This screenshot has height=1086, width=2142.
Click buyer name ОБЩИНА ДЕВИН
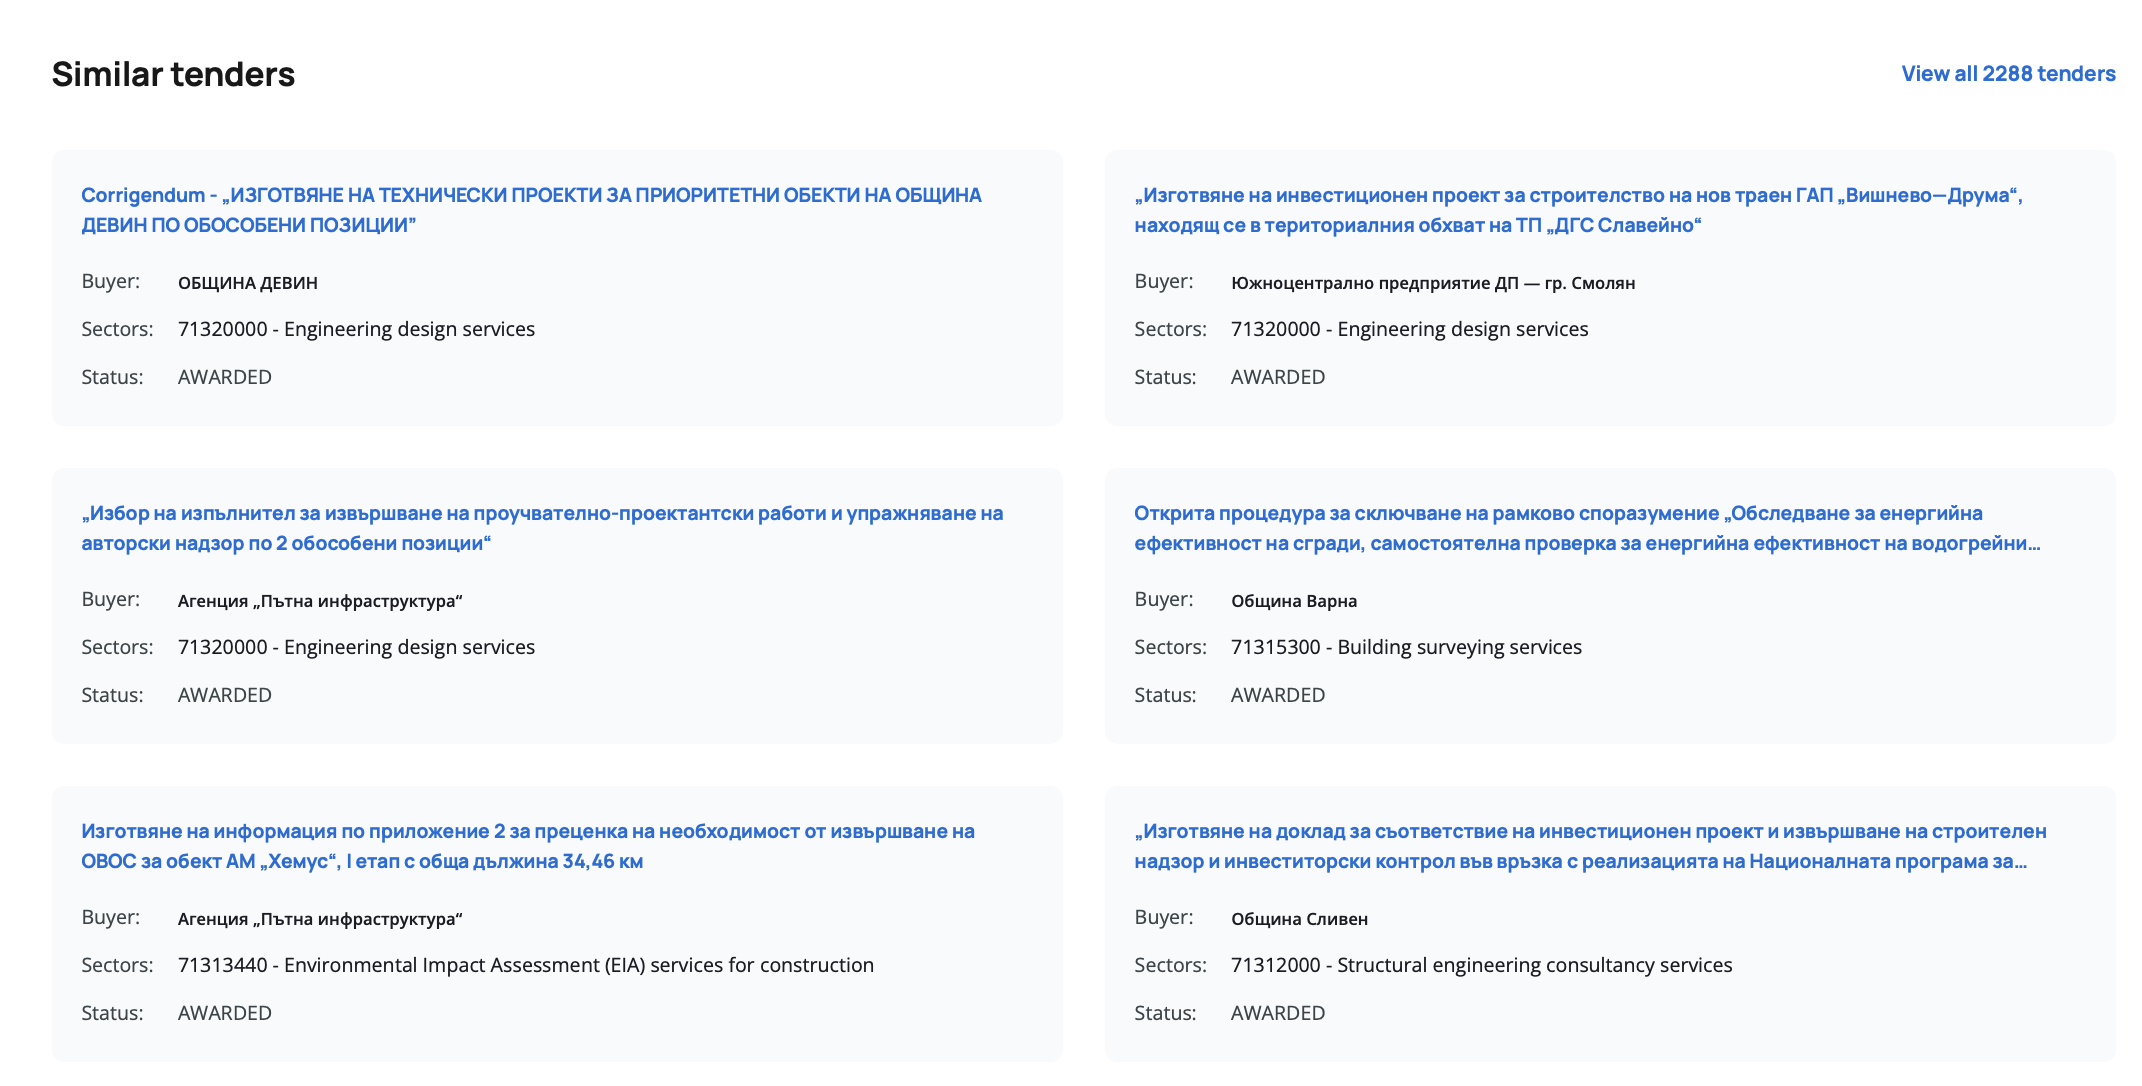[x=247, y=283]
